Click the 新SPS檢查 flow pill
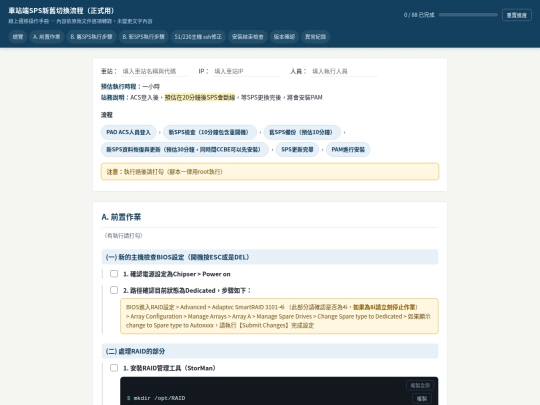This screenshot has height=405, width=540. point(210,132)
